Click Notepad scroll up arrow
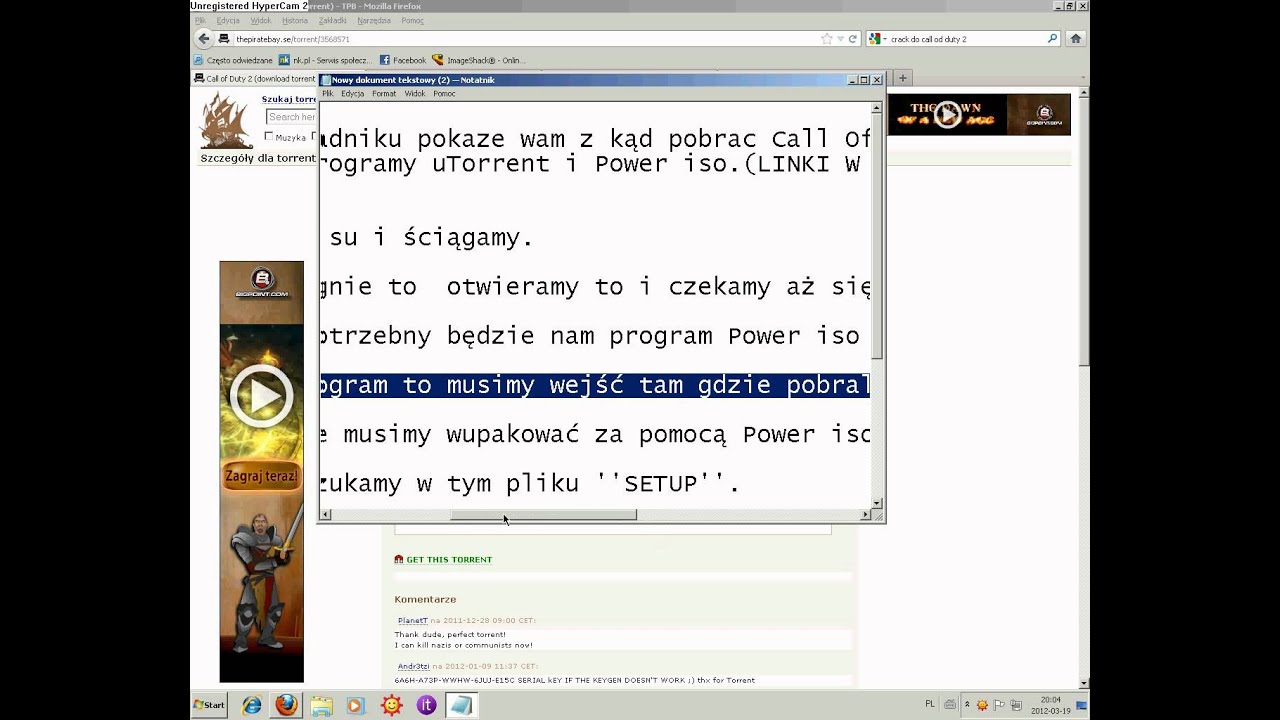The width and height of the screenshot is (1280, 720). coord(877,107)
